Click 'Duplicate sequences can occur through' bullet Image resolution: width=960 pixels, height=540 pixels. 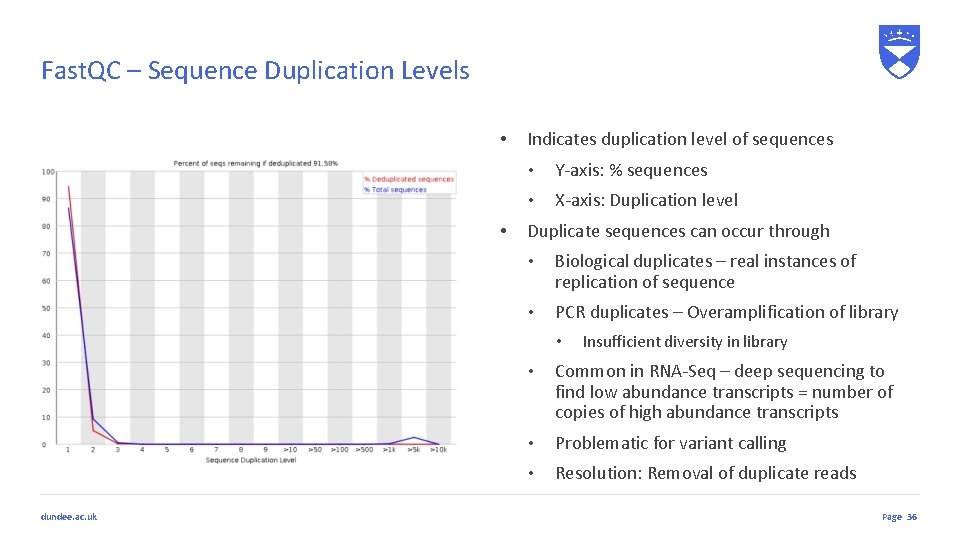[678, 231]
